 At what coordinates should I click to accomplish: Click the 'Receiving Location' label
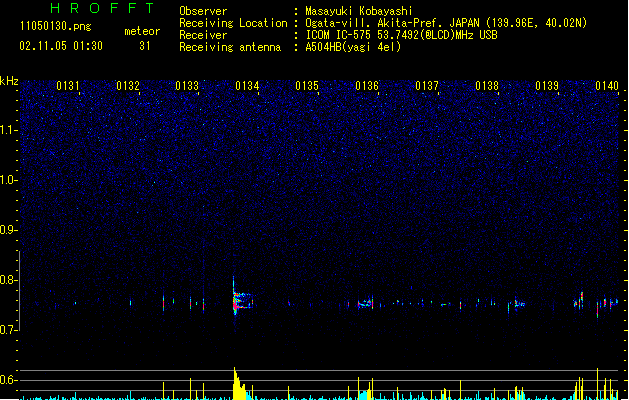(233, 23)
